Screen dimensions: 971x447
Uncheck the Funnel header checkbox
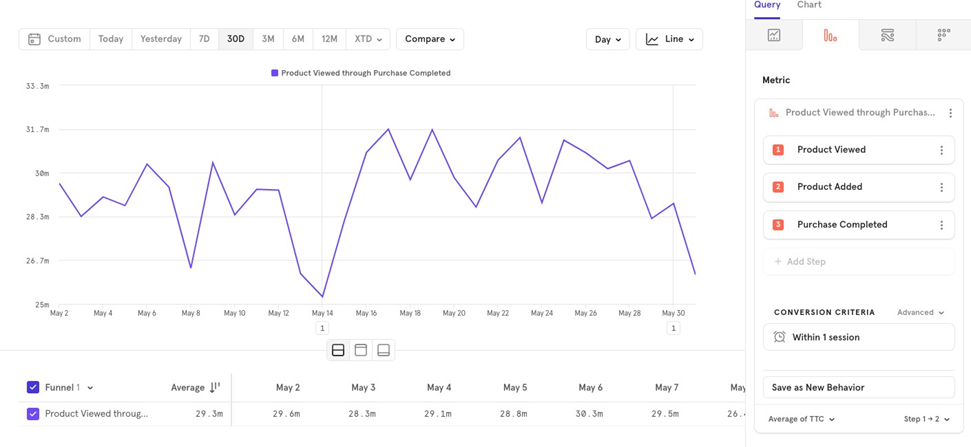point(33,387)
